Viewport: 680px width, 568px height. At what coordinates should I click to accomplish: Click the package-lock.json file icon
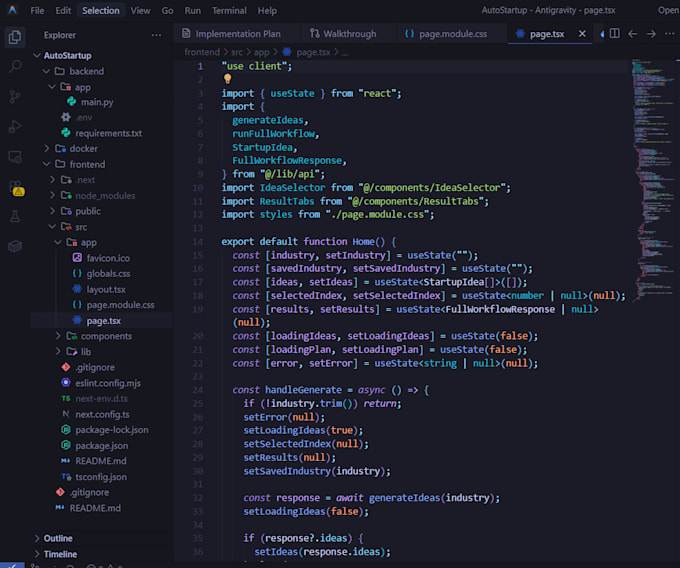(x=66, y=429)
